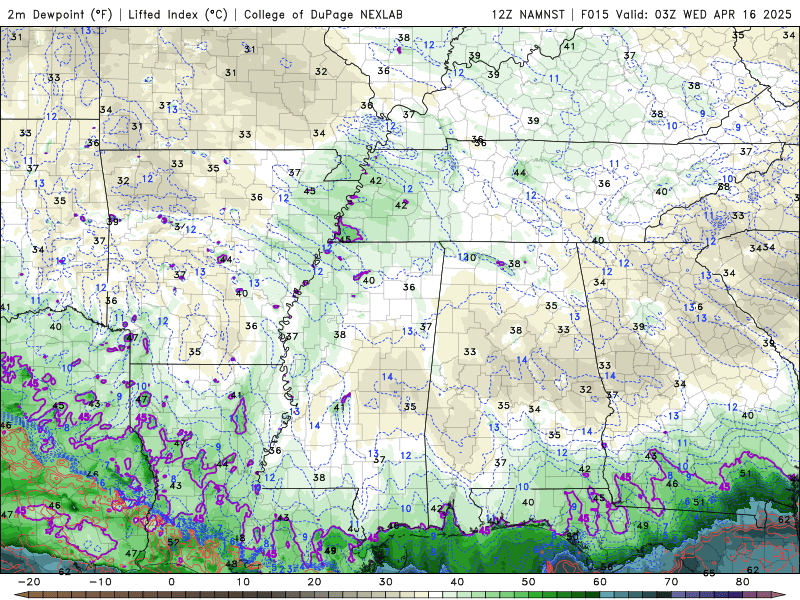Click the '-10' color scale label
800x600 pixels.
100,582
